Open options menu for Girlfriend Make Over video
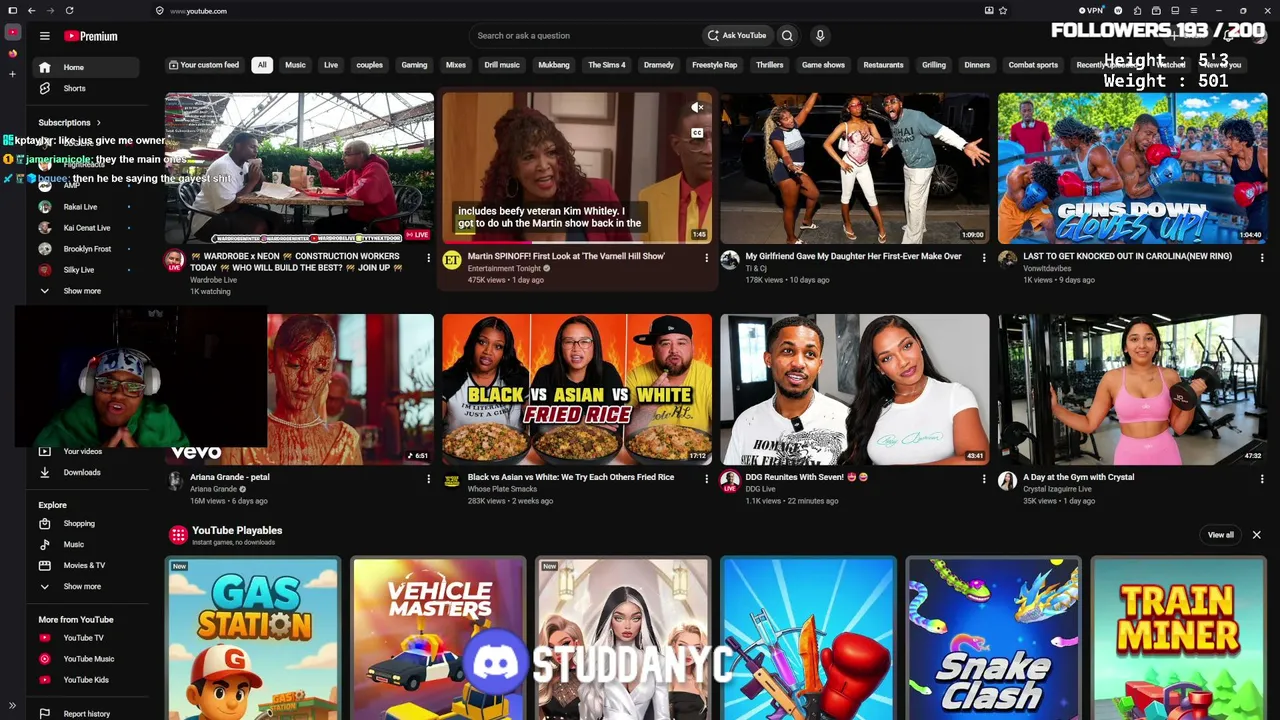Viewport: 1280px width, 720px height. 983,258
